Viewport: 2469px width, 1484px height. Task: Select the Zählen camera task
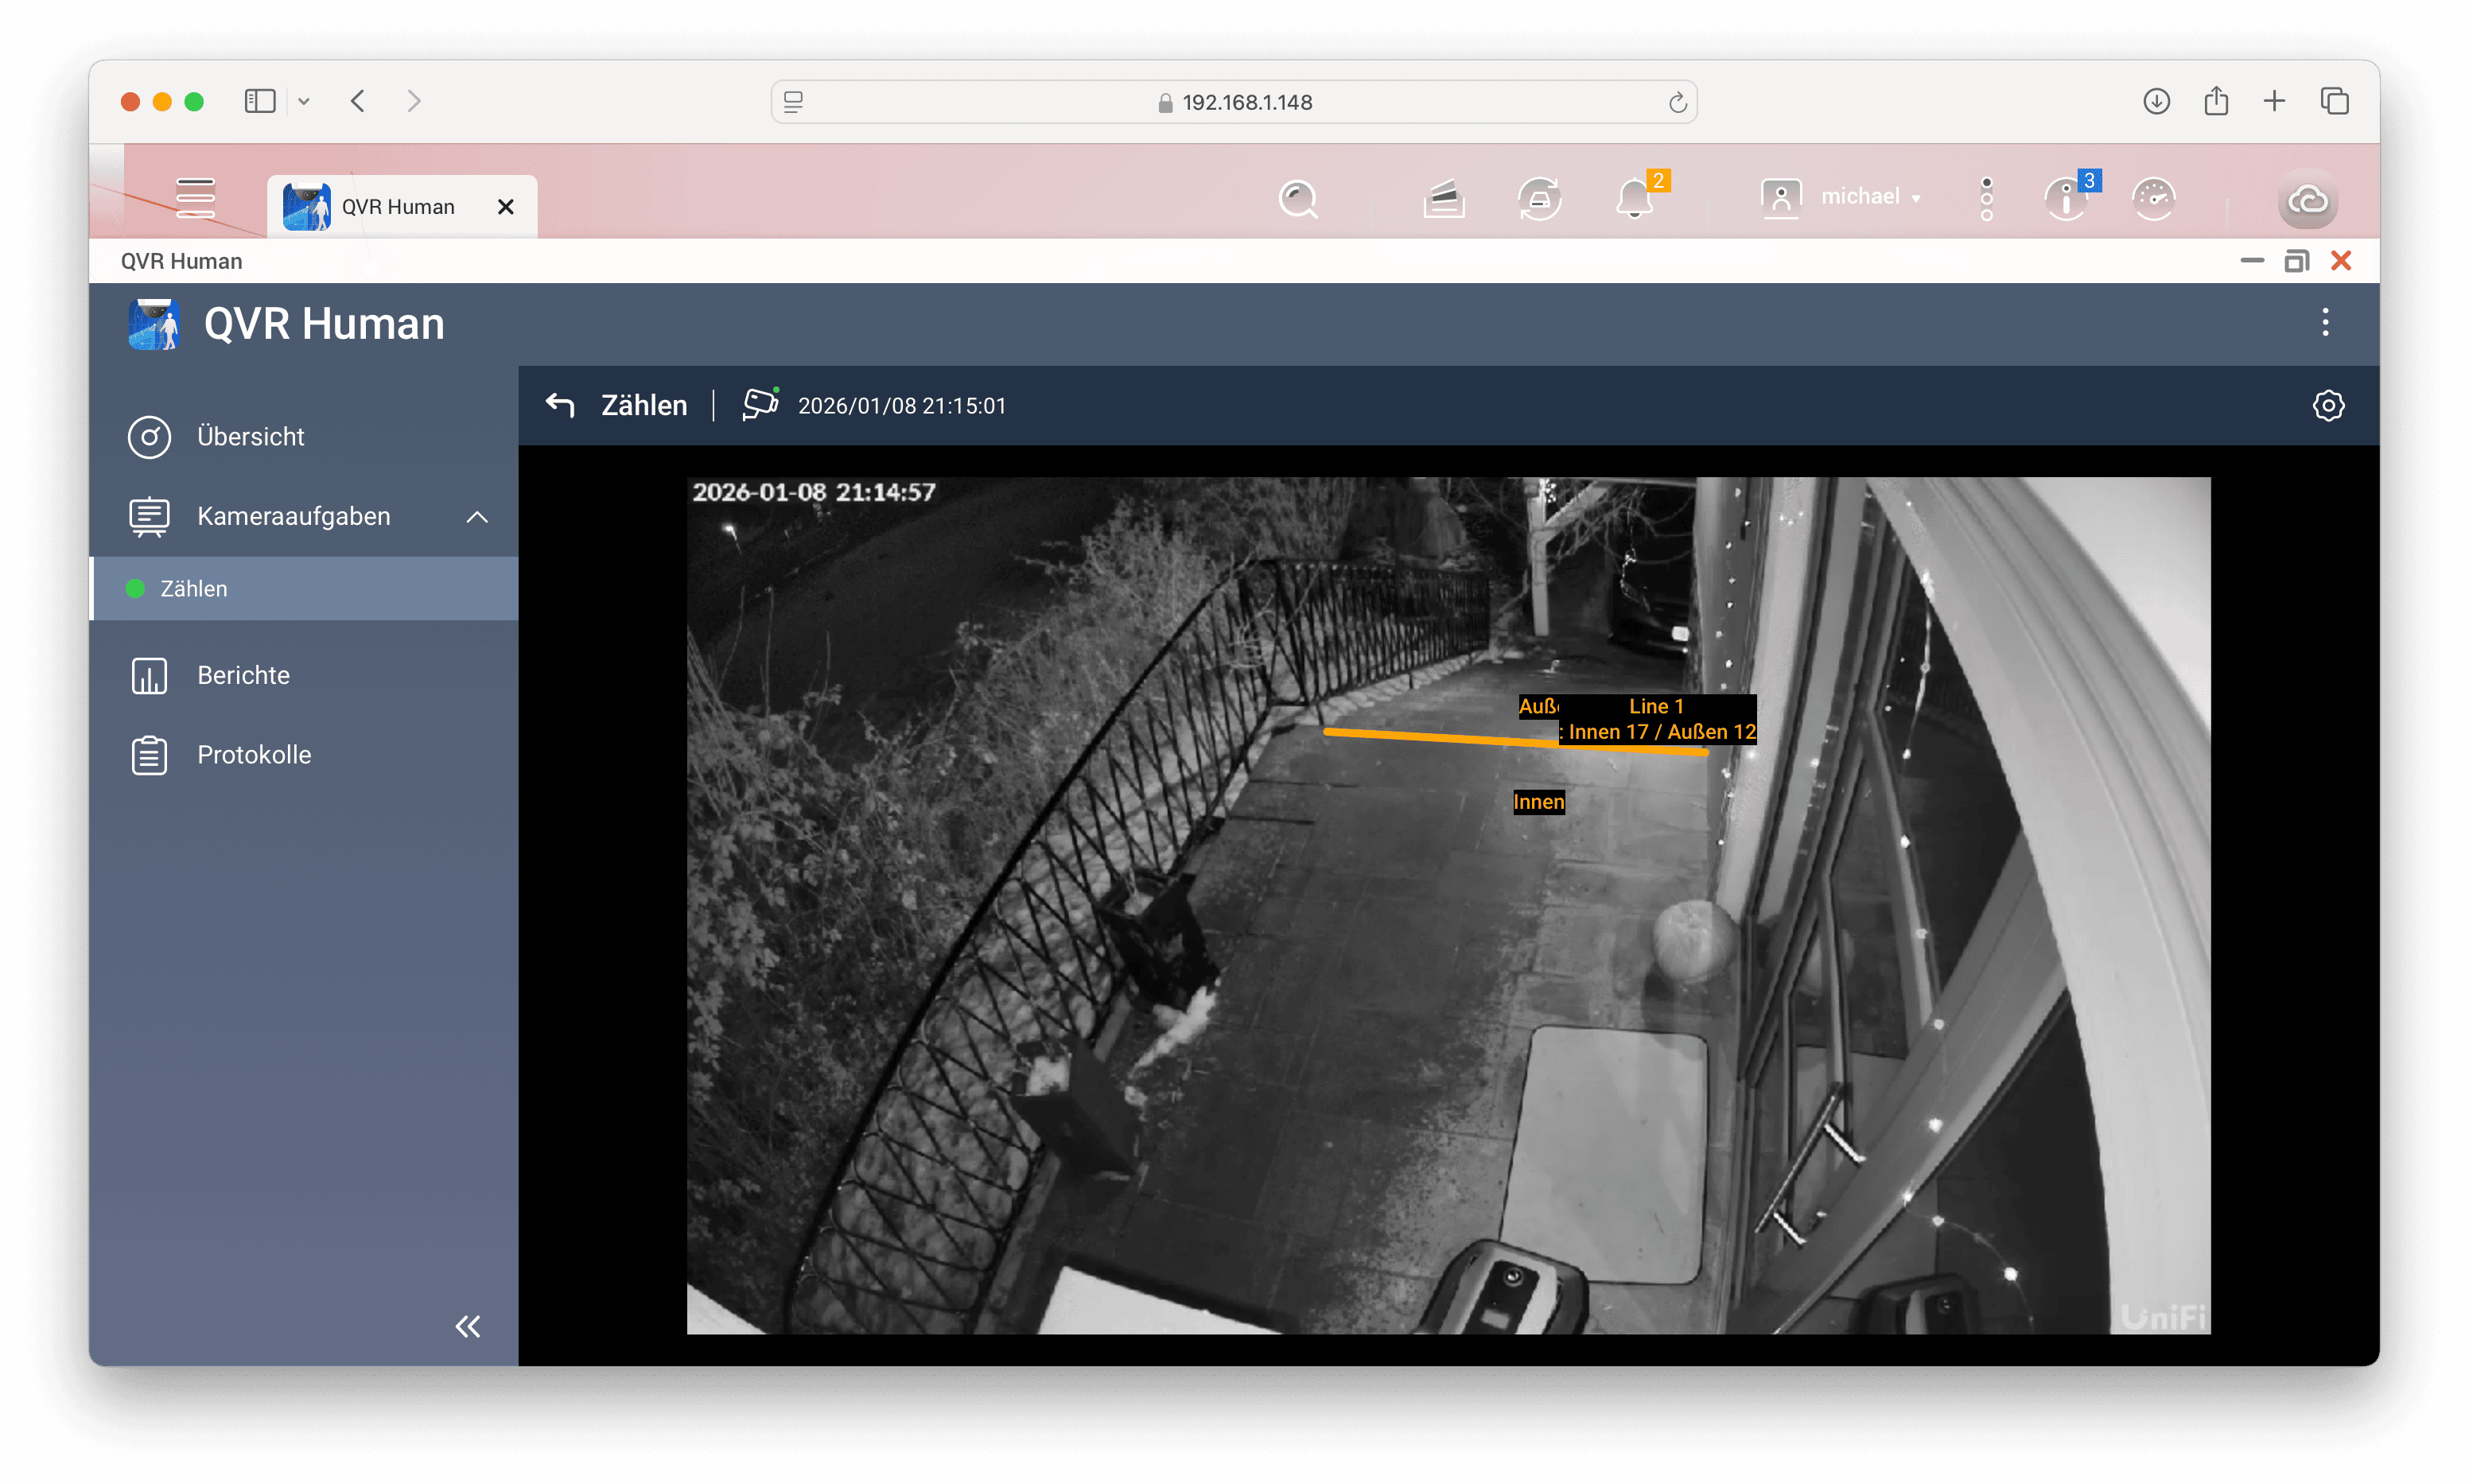click(x=194, y=589)
